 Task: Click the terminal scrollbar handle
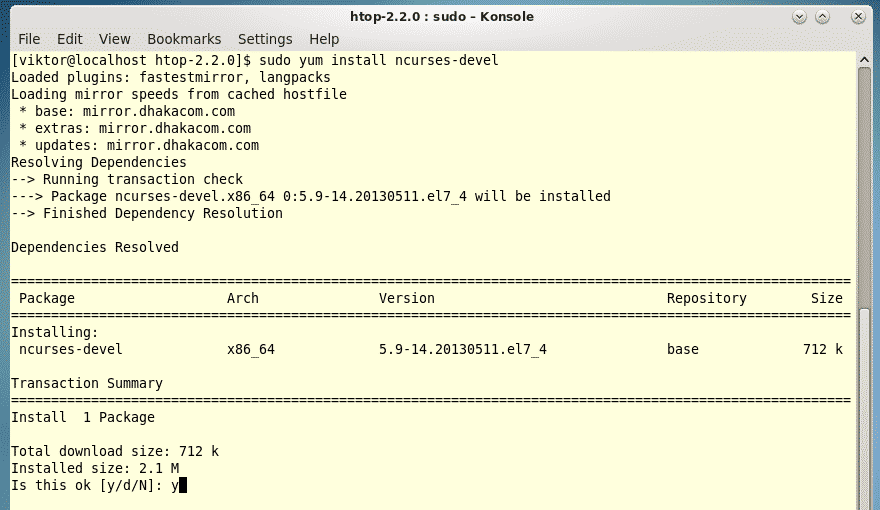point(864,408)
